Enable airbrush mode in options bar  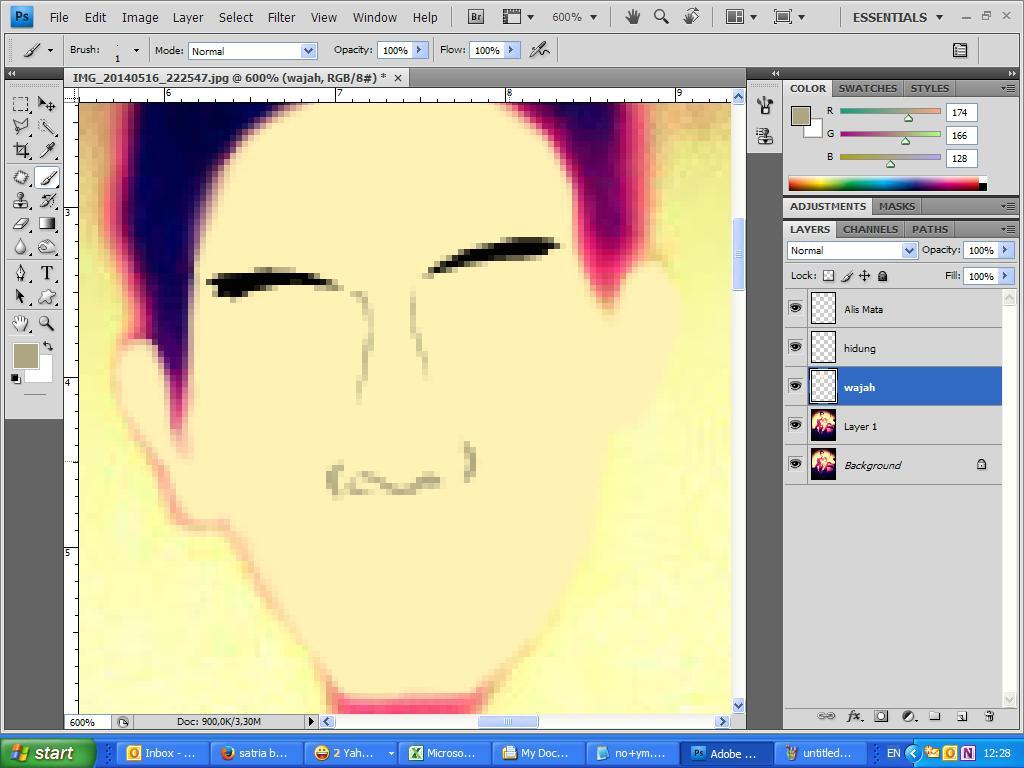click(539, 50)
